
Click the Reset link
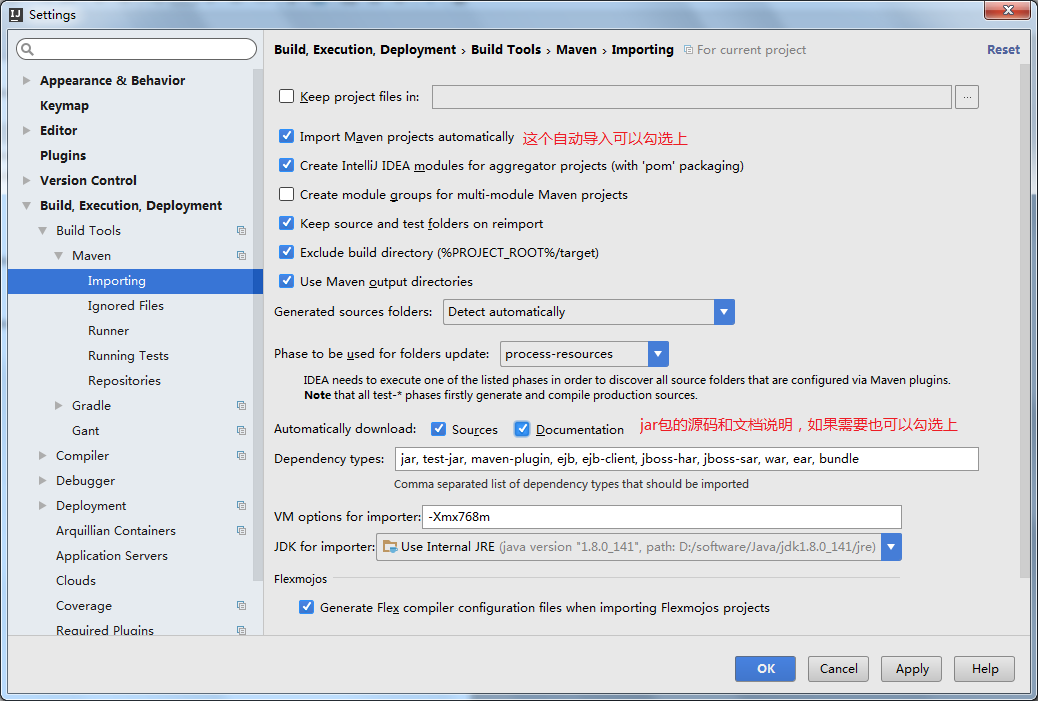coord(1003,50)
